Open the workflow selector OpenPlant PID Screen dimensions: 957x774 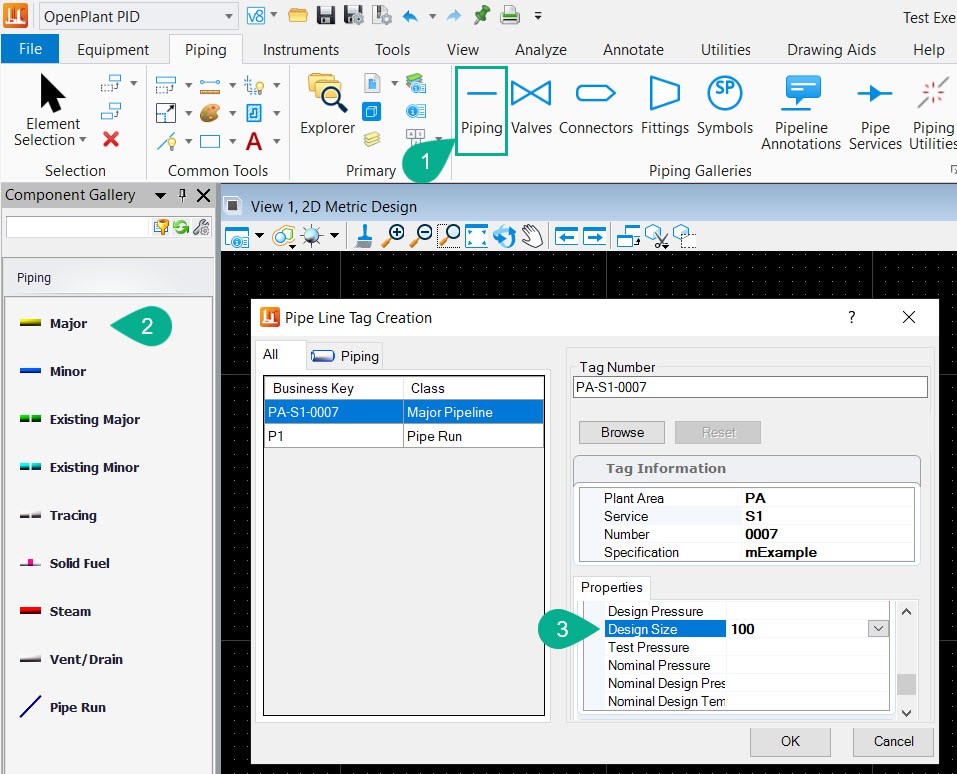[x=139, y=16]
